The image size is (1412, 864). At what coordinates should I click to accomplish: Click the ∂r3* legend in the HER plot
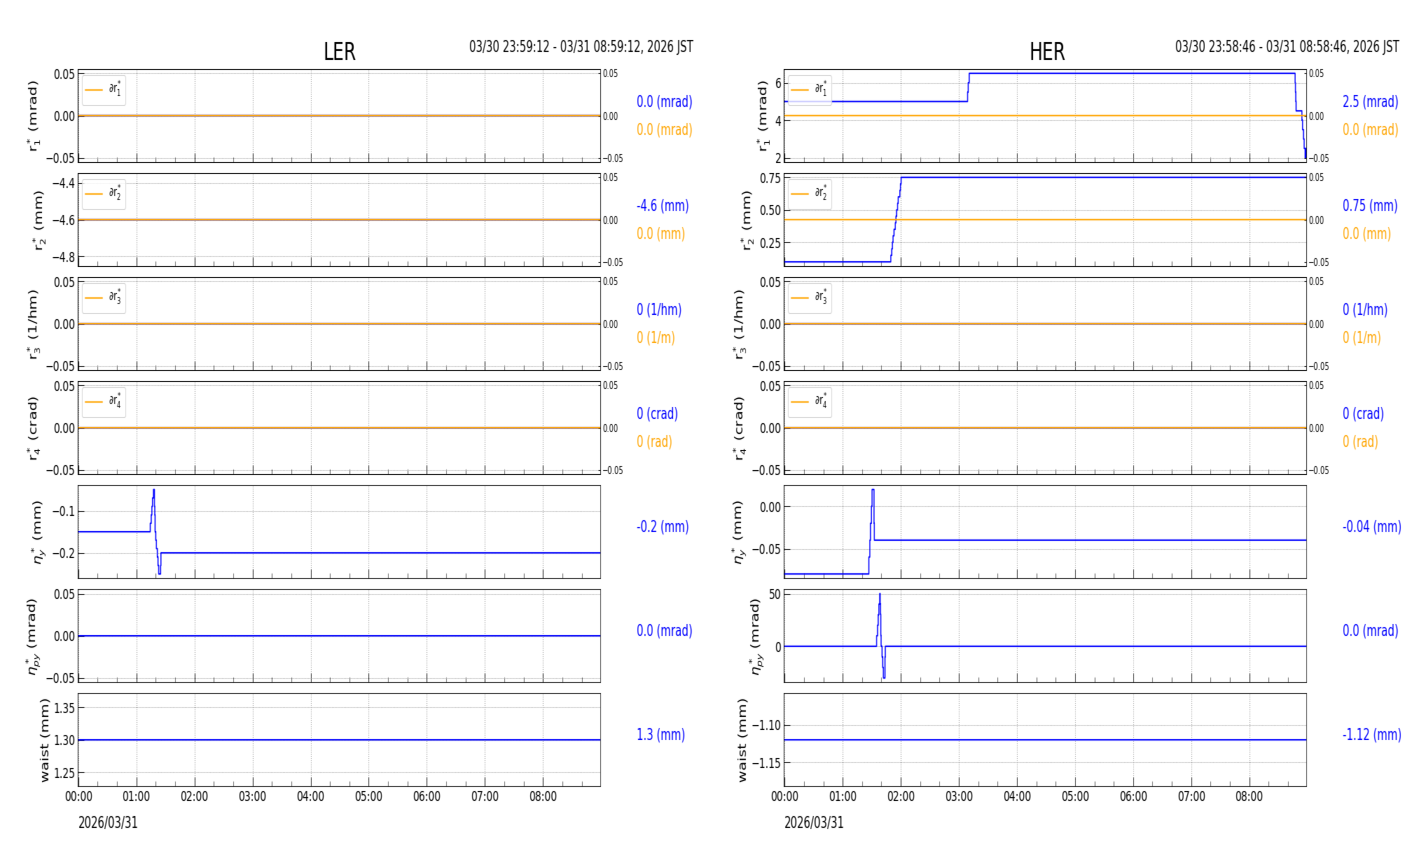tap(810, 298)
